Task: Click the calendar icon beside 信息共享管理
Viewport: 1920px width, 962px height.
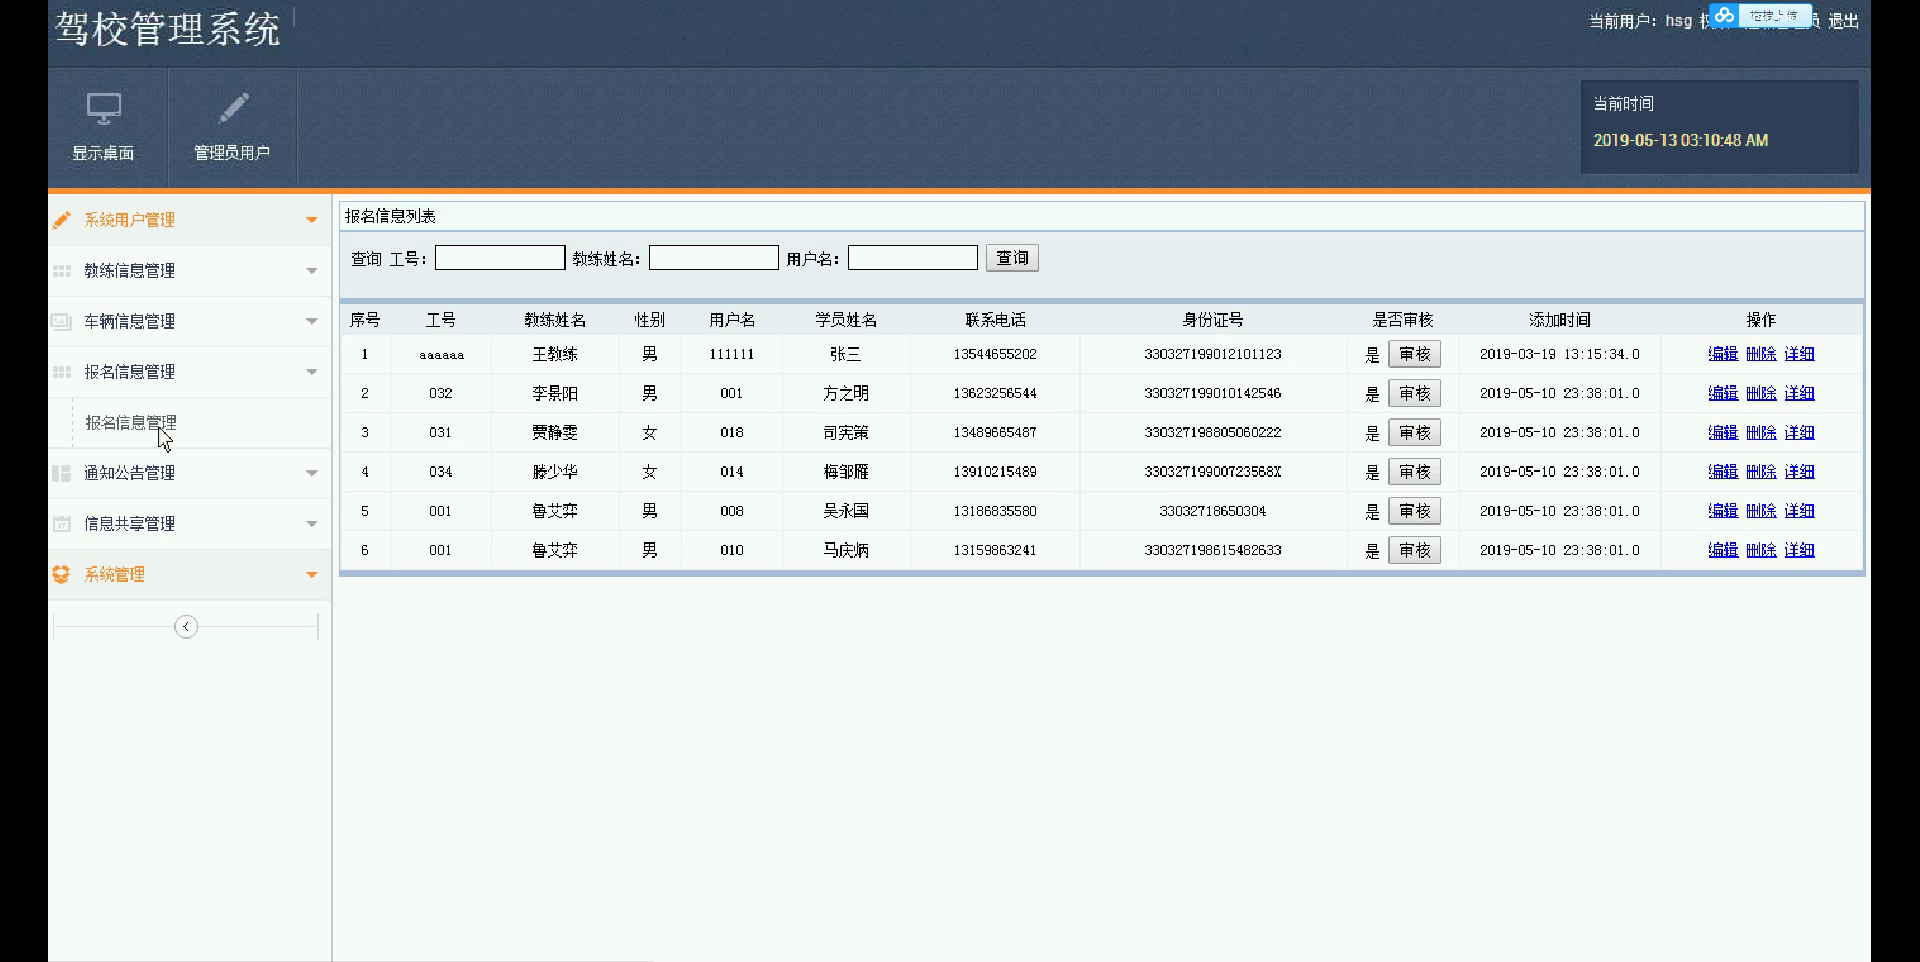Action: 62,523
